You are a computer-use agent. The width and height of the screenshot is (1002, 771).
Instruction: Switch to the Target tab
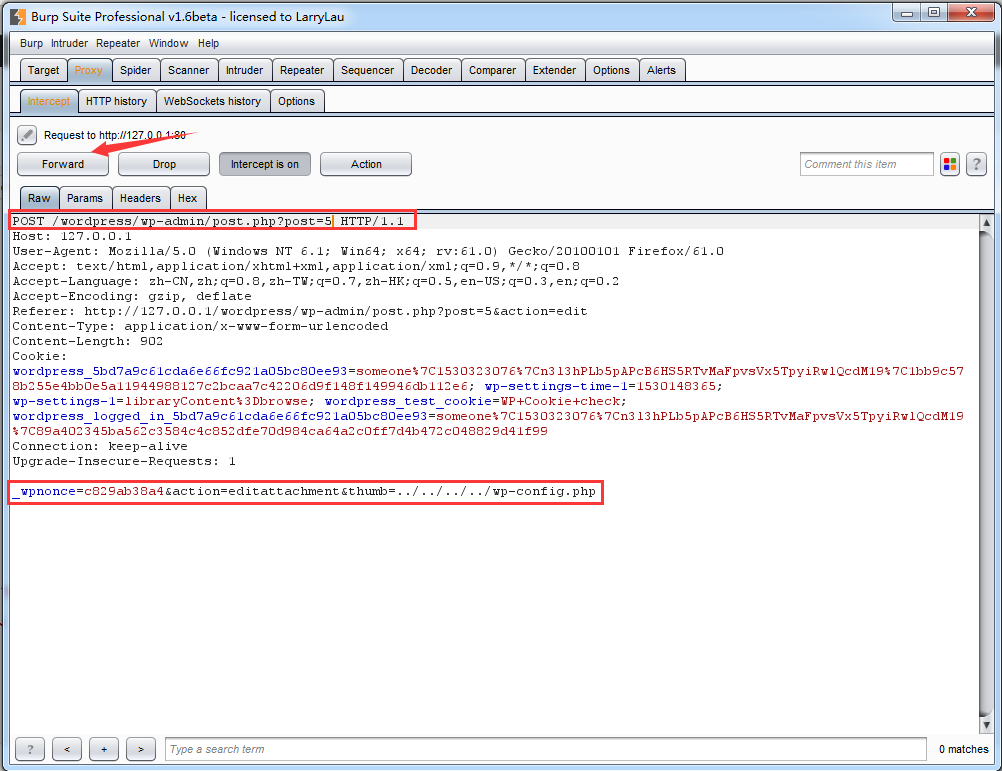[x=43, y=70]
